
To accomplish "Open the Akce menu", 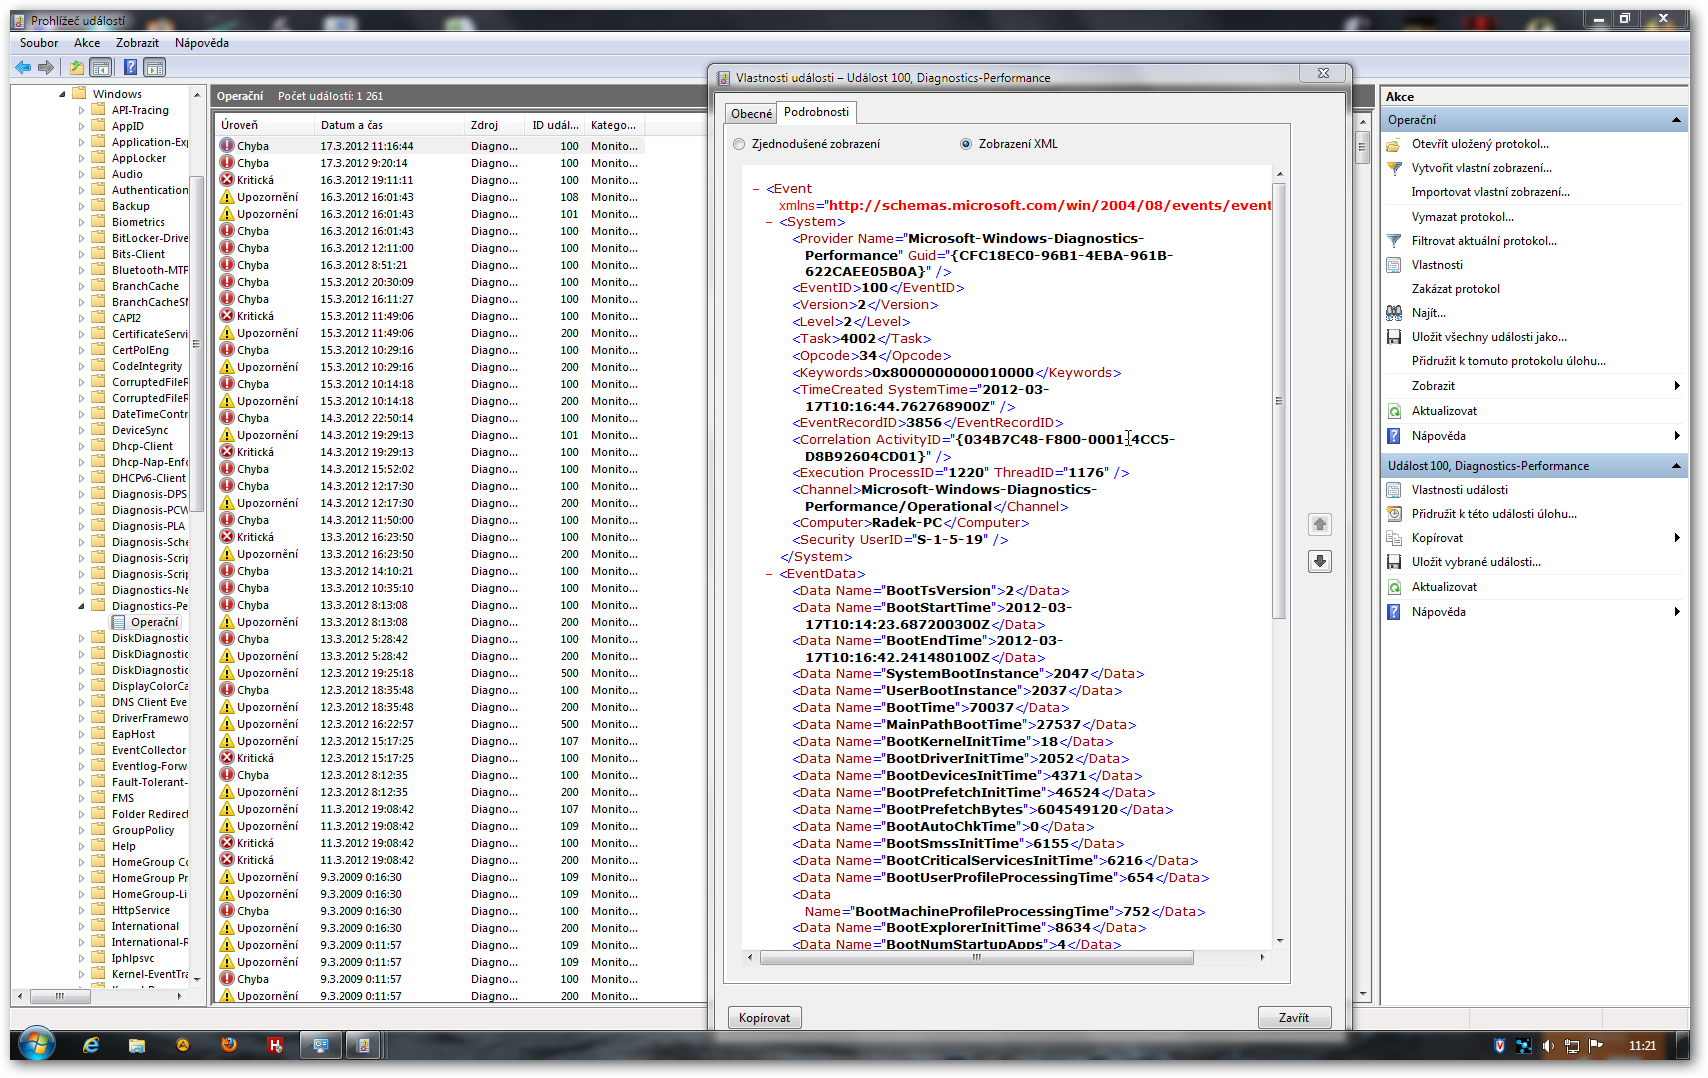I will [x=87, y=43].
